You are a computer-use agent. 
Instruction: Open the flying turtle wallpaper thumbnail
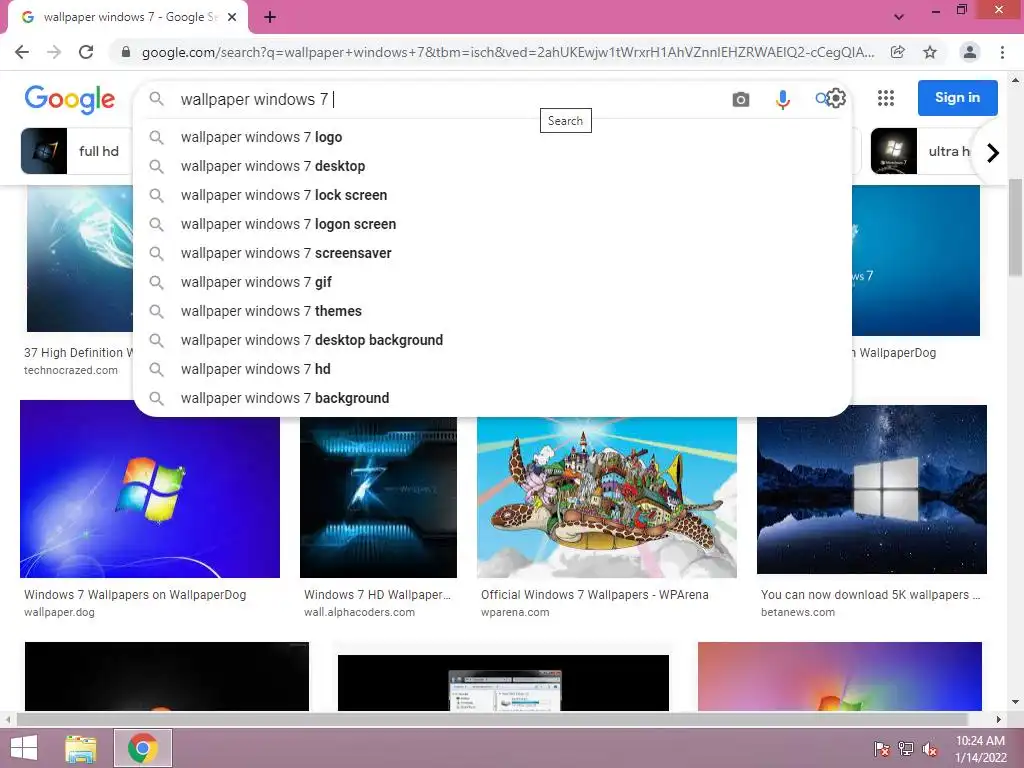click(x=607, y=497)
